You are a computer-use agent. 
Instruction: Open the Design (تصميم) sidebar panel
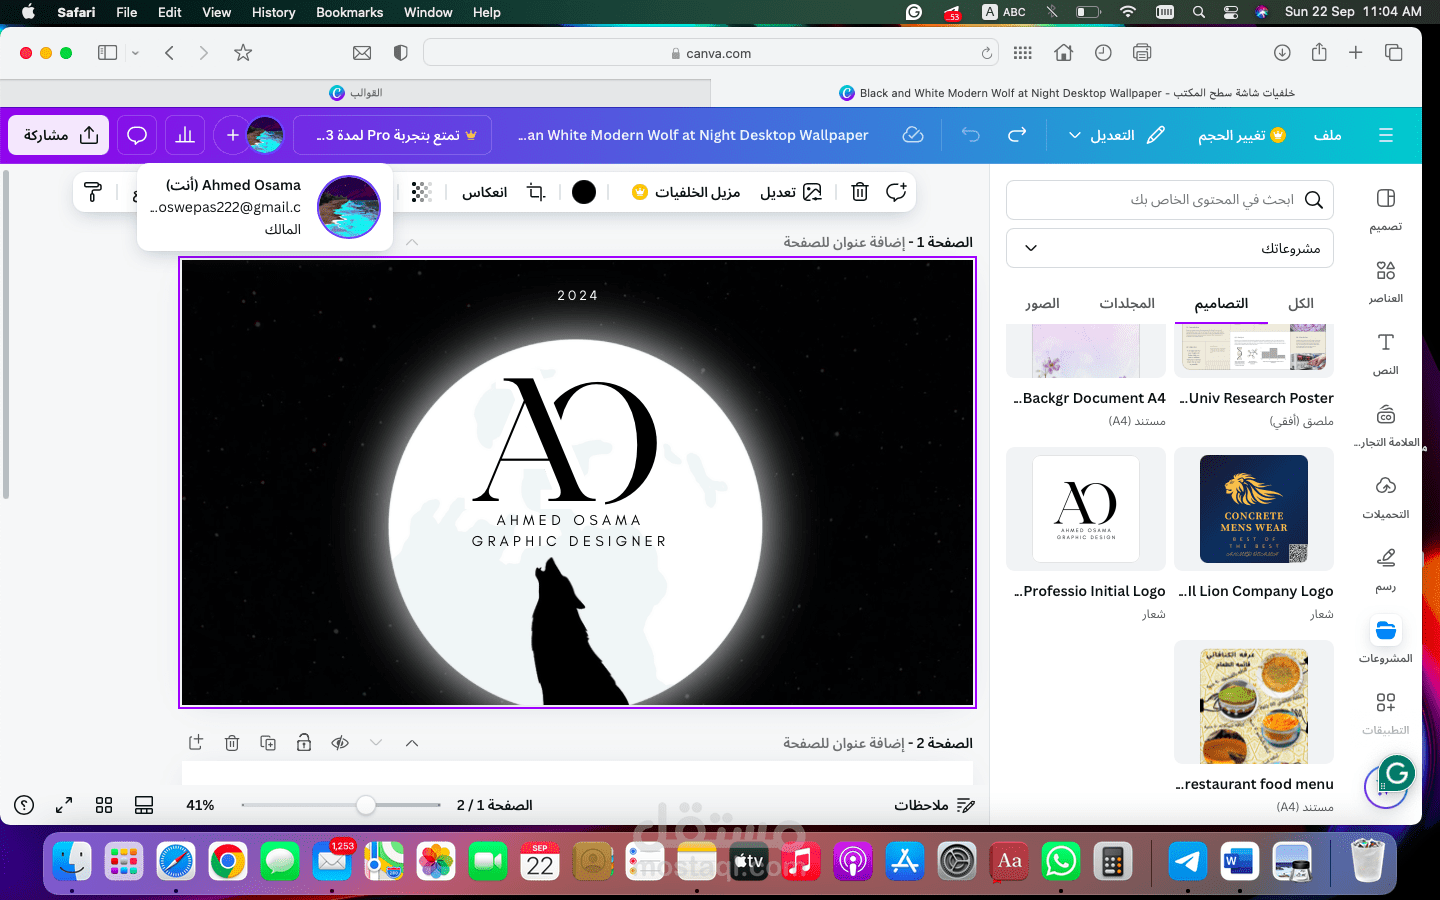click(x=1385, y=209)
